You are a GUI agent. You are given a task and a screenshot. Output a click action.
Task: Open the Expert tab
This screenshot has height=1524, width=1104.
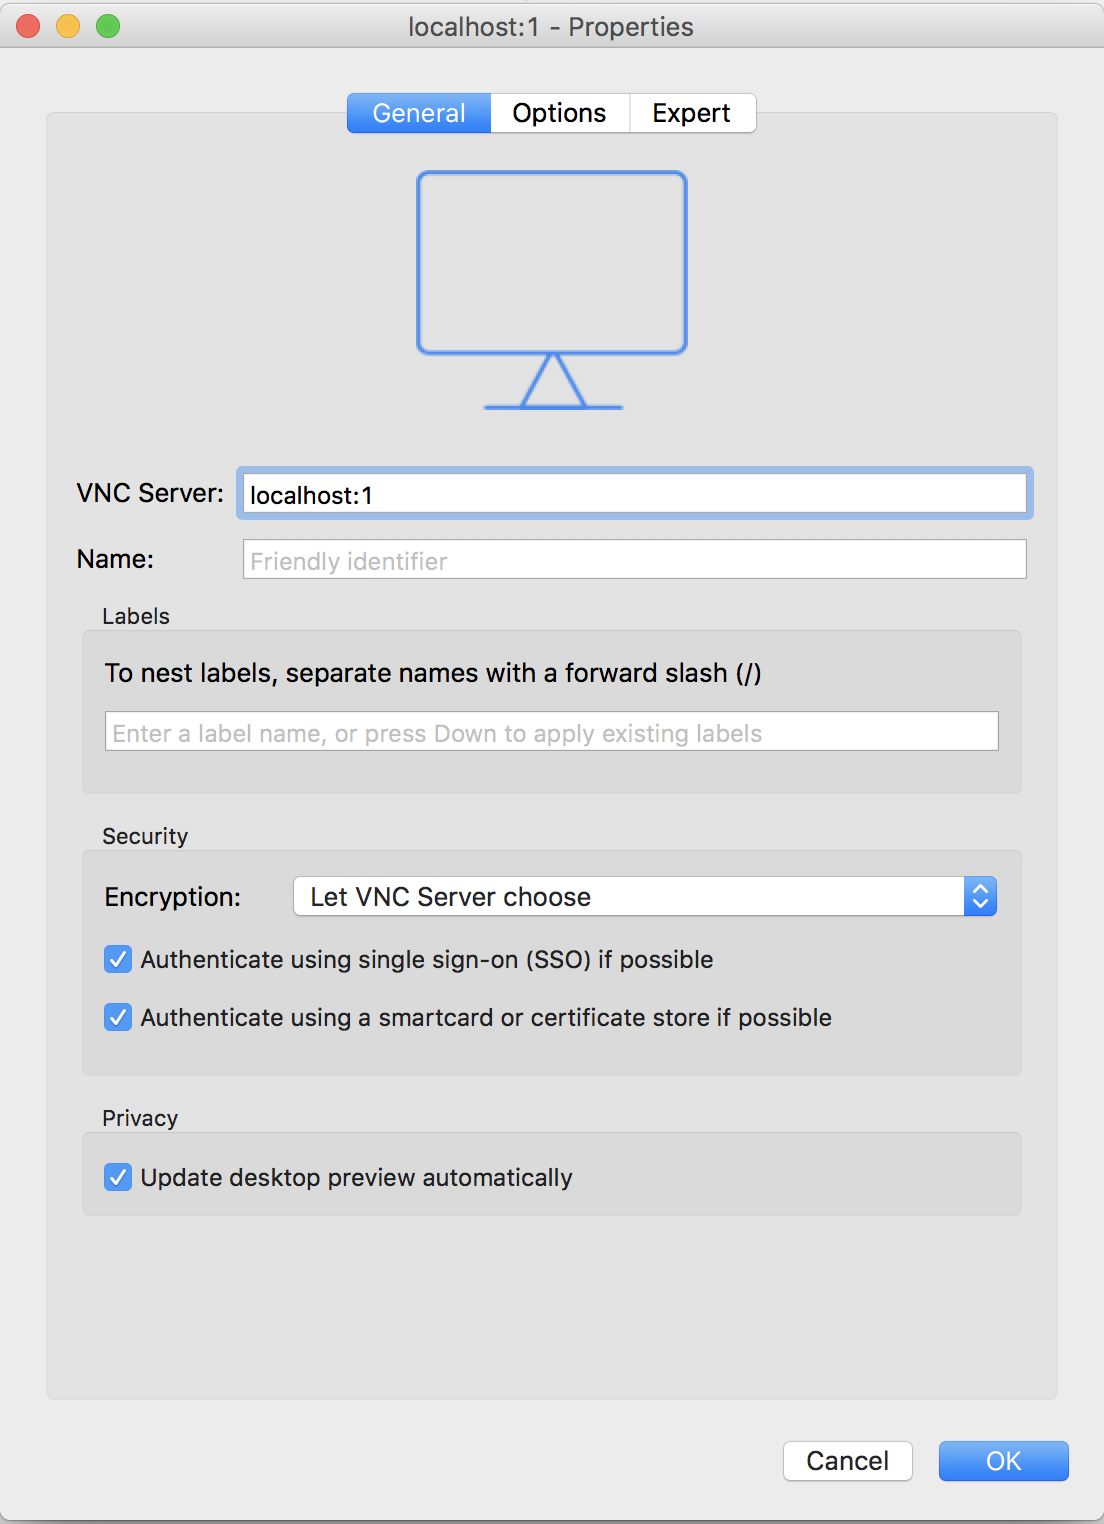(x=691, y=113)
